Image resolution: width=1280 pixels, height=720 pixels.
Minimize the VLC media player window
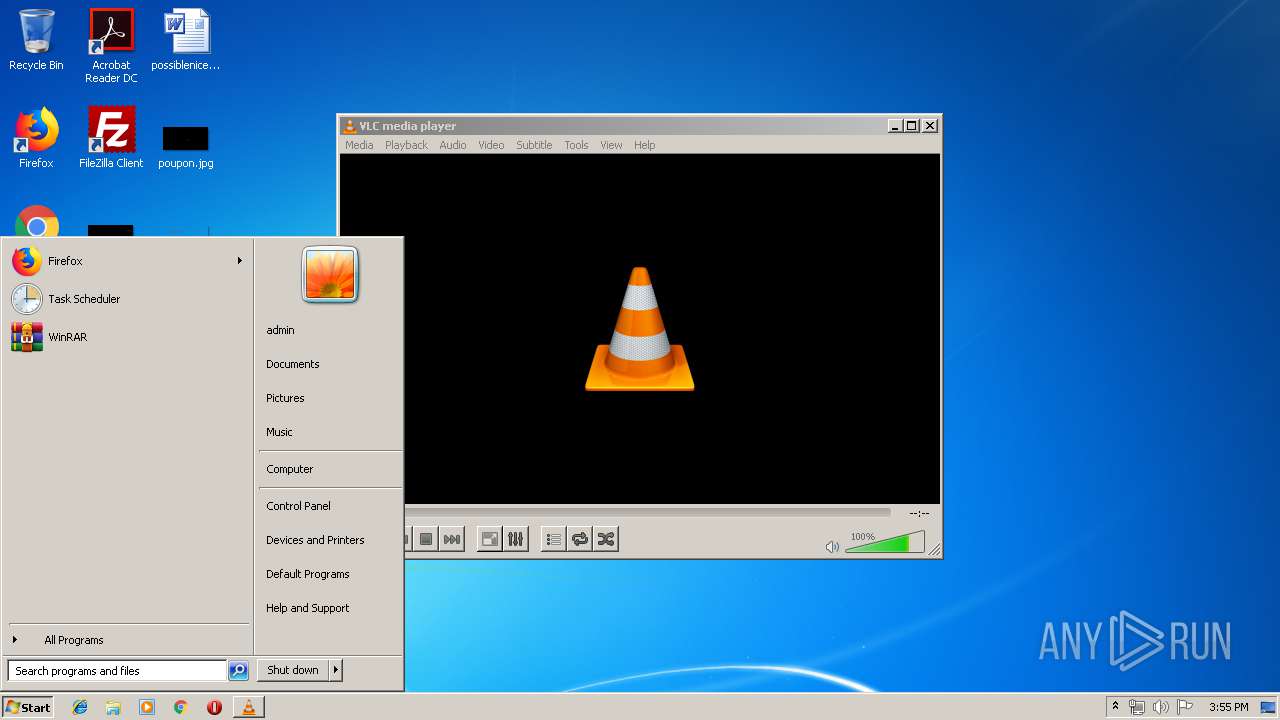pyautogui.click(x=894, y=126)
